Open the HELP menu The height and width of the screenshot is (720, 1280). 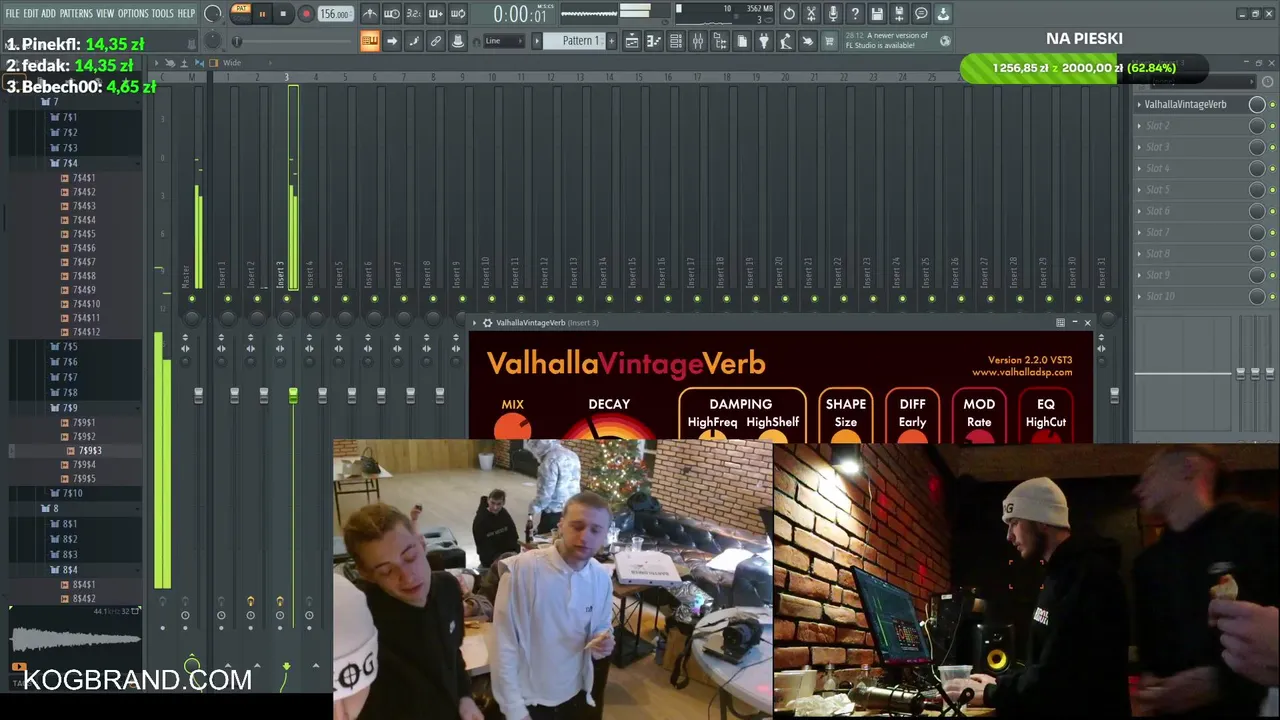[x=186, y=14]
